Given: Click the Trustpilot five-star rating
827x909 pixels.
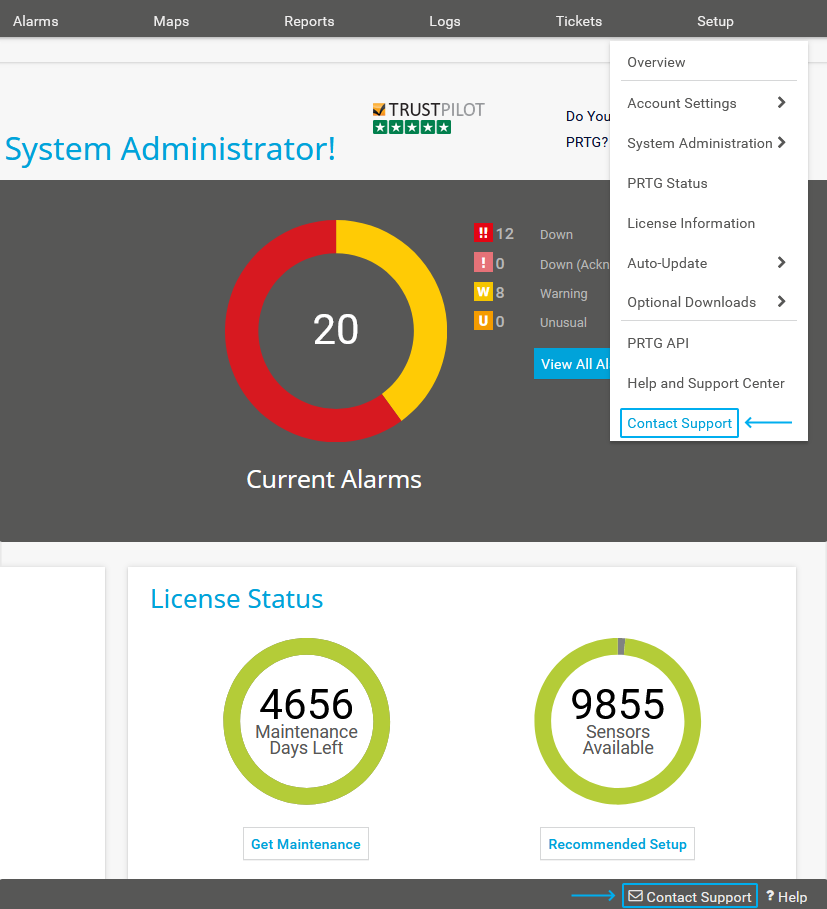Looking at the screenshot, I should [x=412, y=127].
